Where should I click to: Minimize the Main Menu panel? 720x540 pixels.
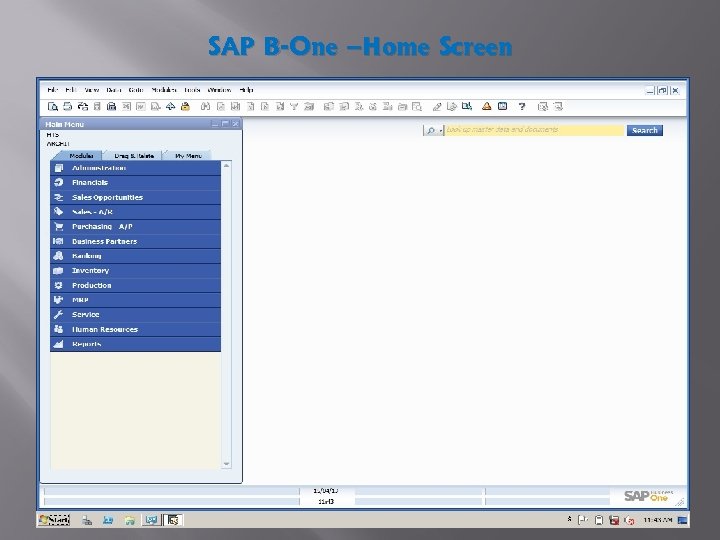click(214, 124)
